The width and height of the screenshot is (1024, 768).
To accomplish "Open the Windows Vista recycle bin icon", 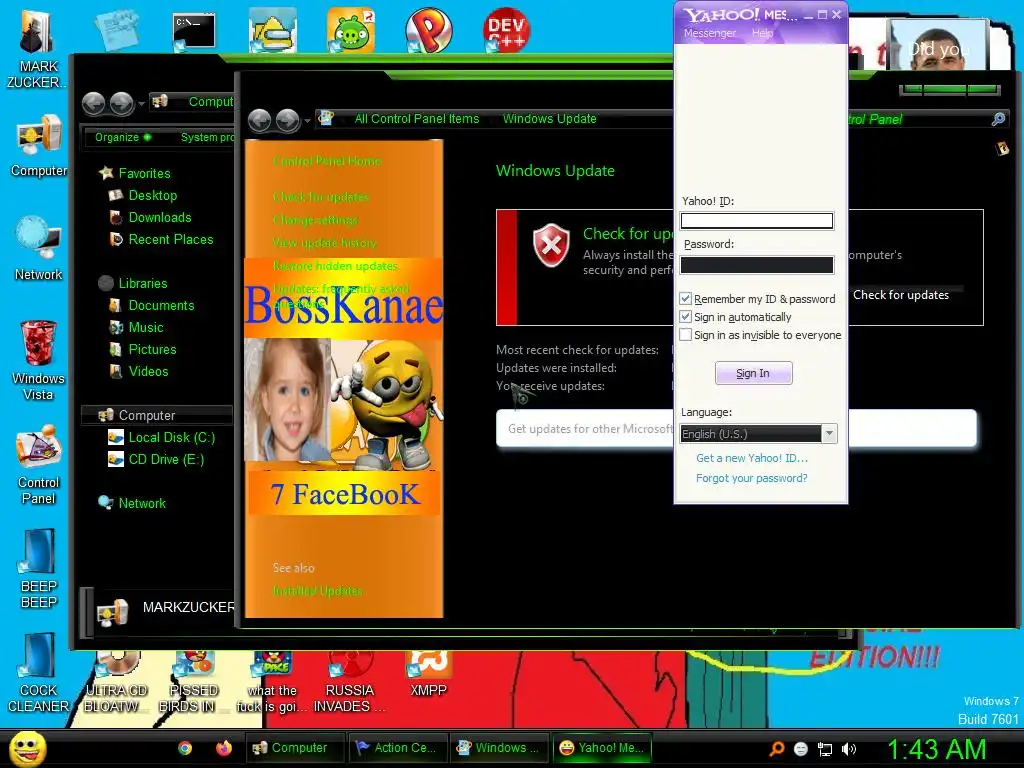I will tap(39, 360).
